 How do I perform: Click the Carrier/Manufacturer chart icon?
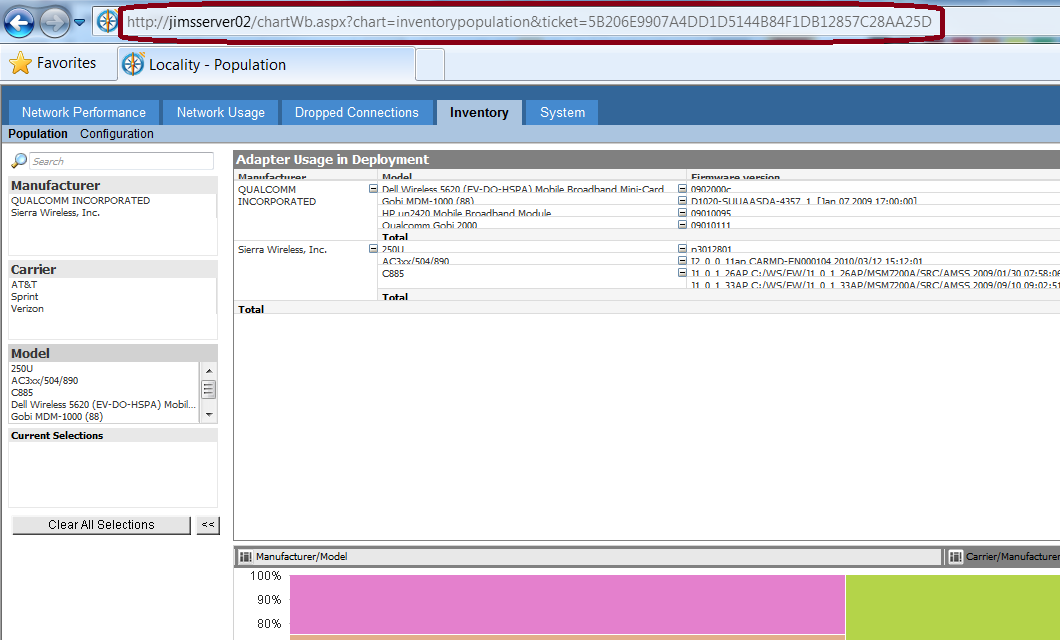[x=955, y=557]
